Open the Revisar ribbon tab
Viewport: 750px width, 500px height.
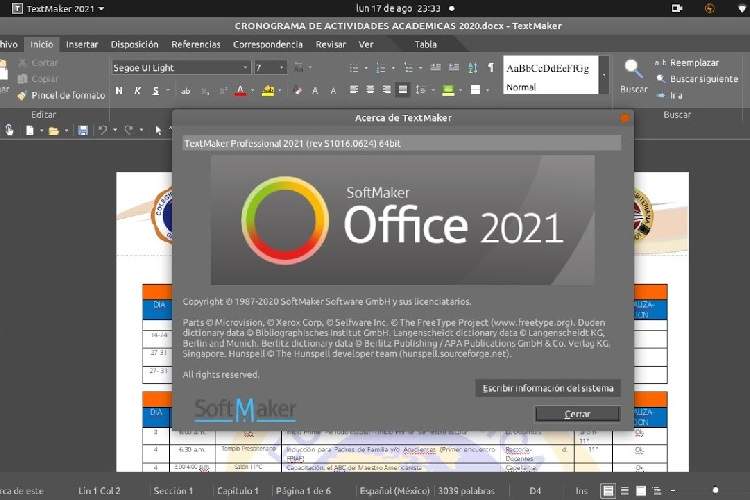click(331, 44)
